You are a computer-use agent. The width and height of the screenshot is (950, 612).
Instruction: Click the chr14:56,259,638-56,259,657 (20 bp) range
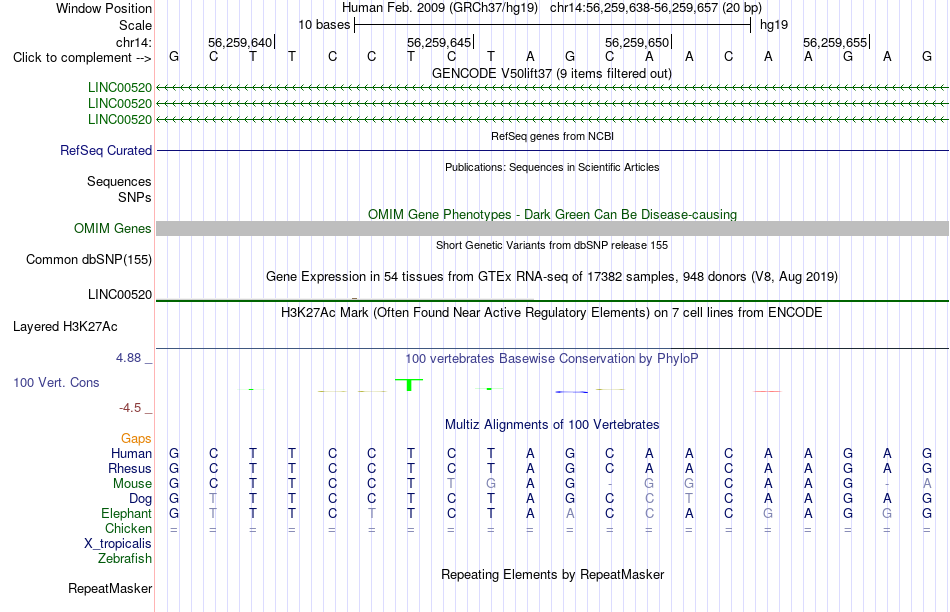[656, 8]
